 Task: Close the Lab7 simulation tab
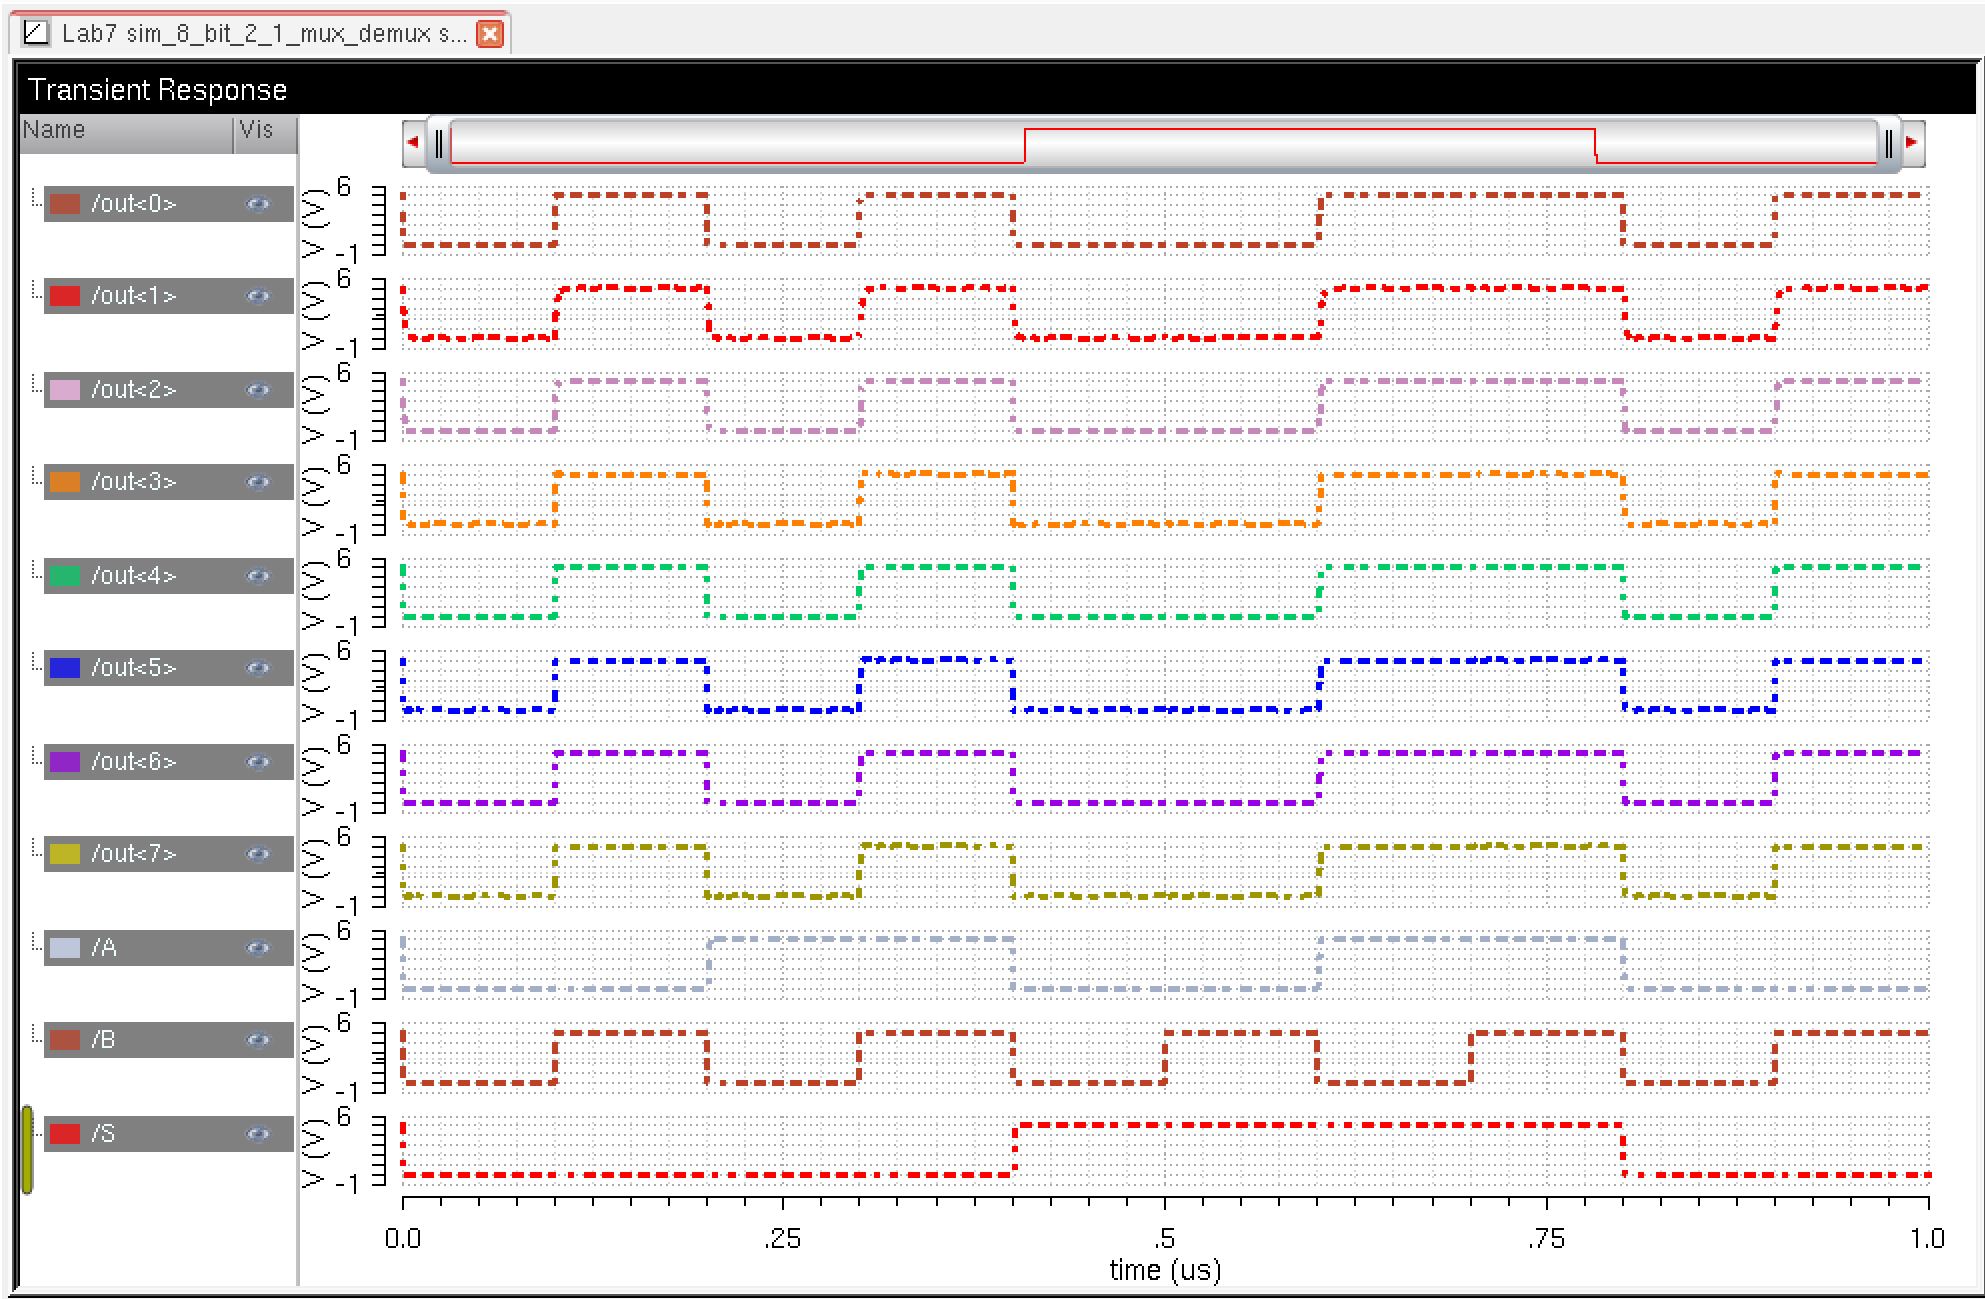(x=490, y=34)
